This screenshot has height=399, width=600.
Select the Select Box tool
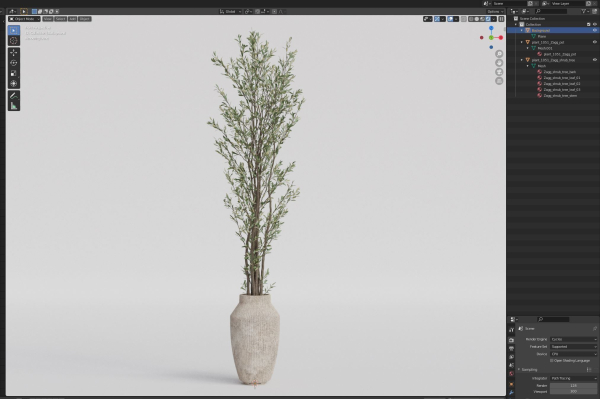(x=14, y=30)
